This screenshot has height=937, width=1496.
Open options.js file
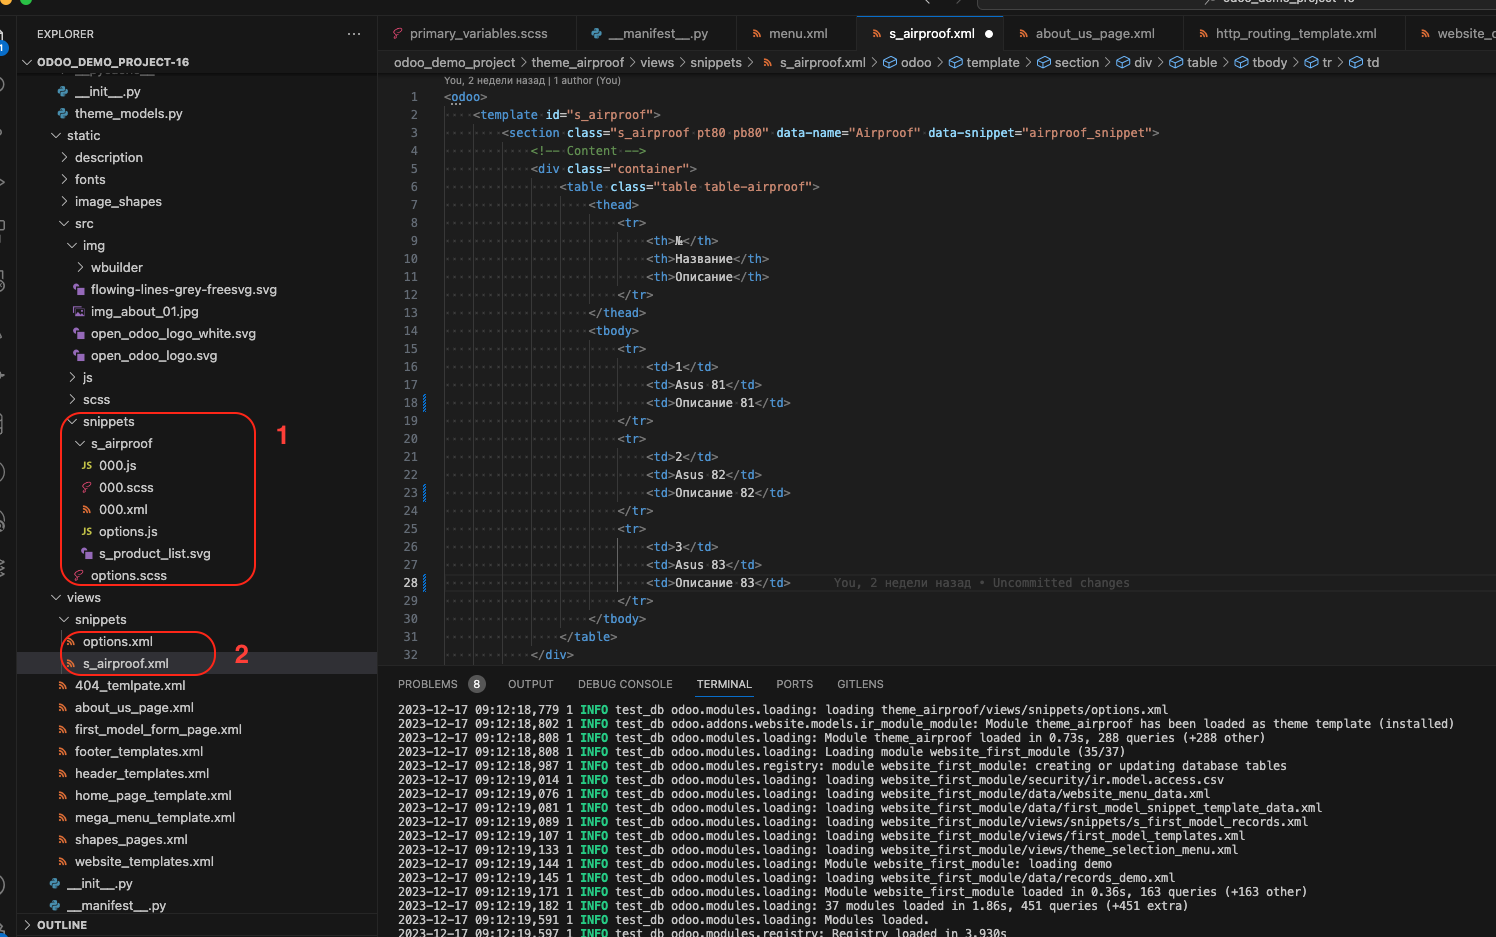click(128, 532)
